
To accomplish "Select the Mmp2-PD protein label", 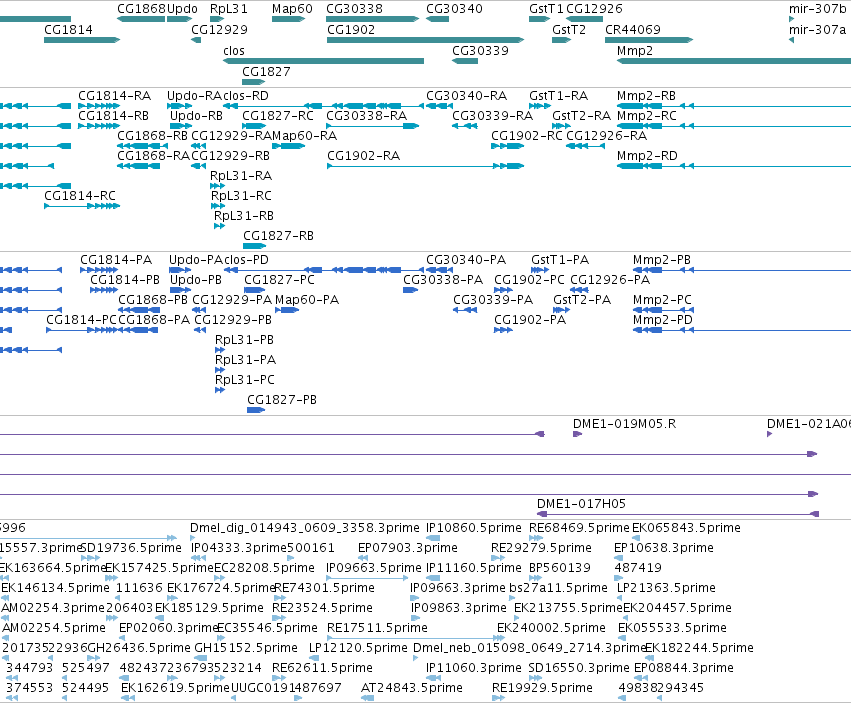I will tap(663, 320).
